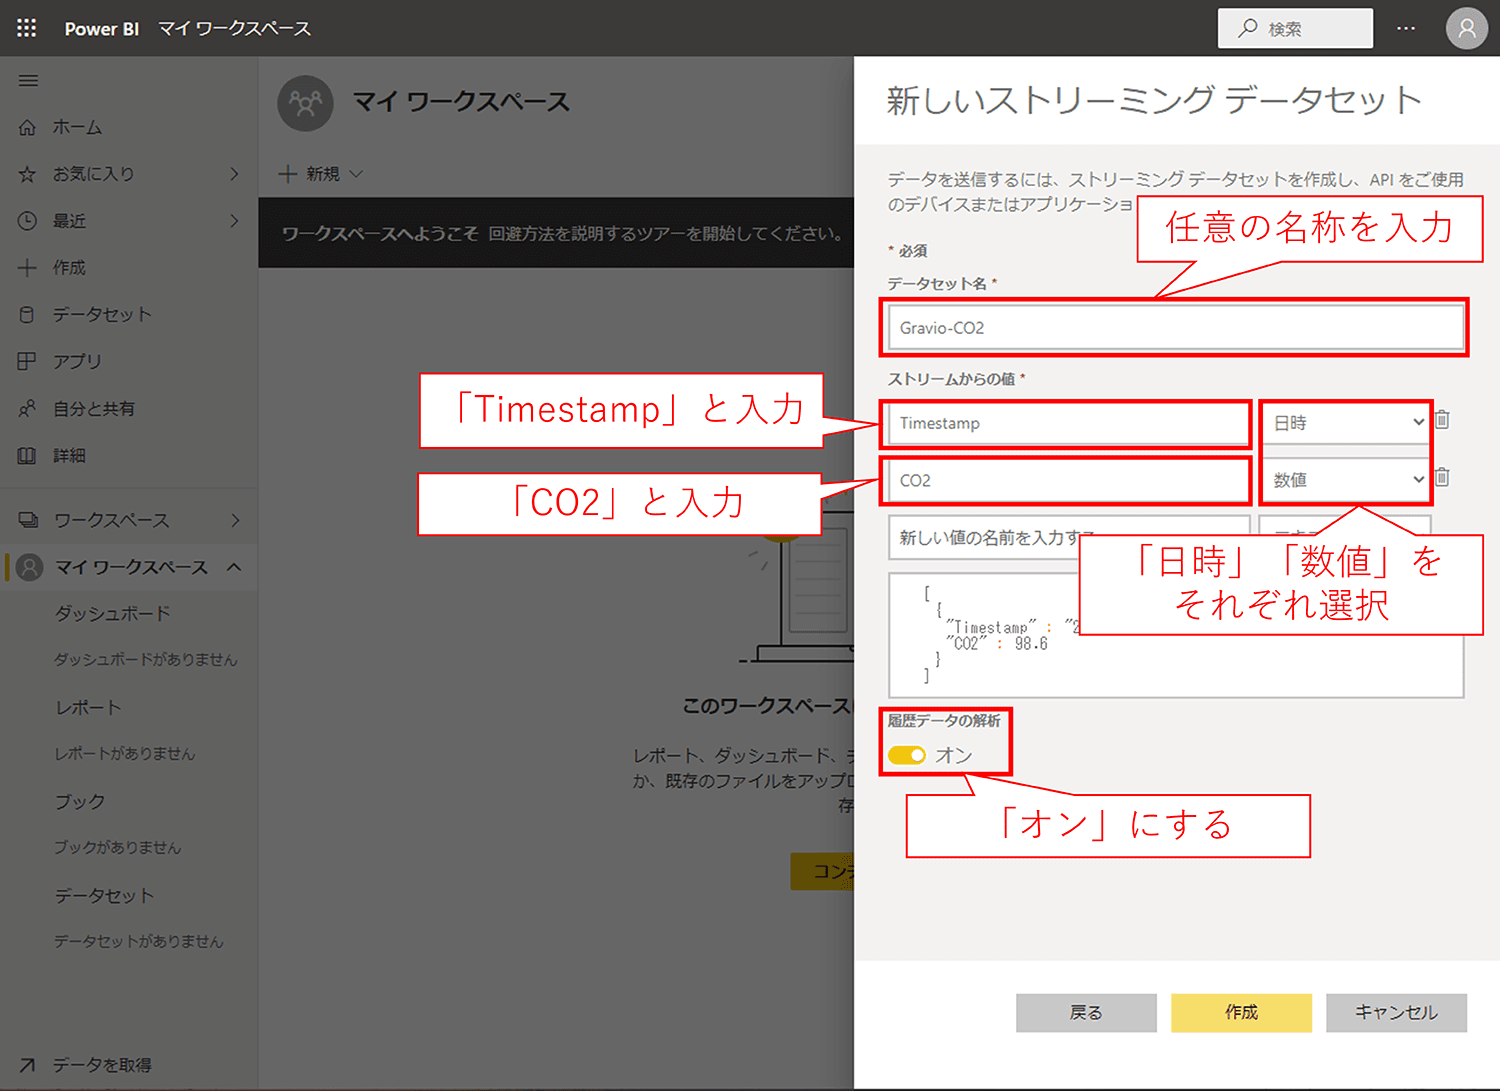Click the new value name input field
Screen dimensions: 1500x1091
pos(1068,537)
